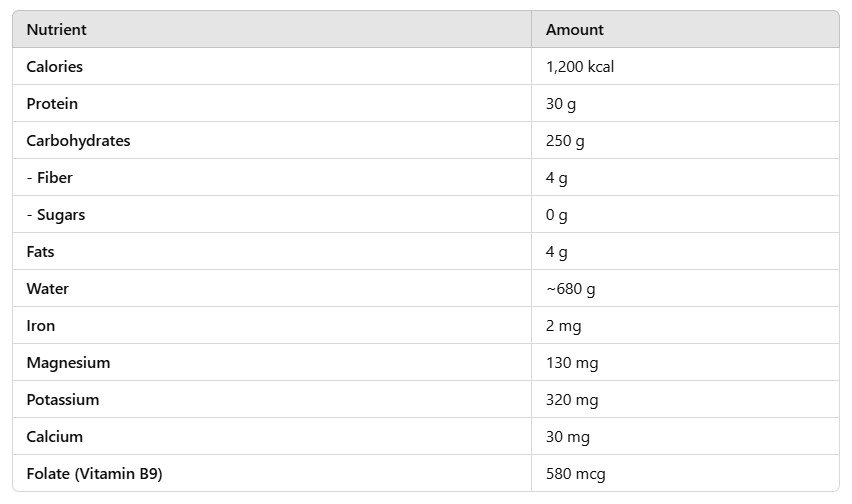Viewport: 852px width, 504px height.
Task: Select the Iron row label
Action: [x=41, y=325]
